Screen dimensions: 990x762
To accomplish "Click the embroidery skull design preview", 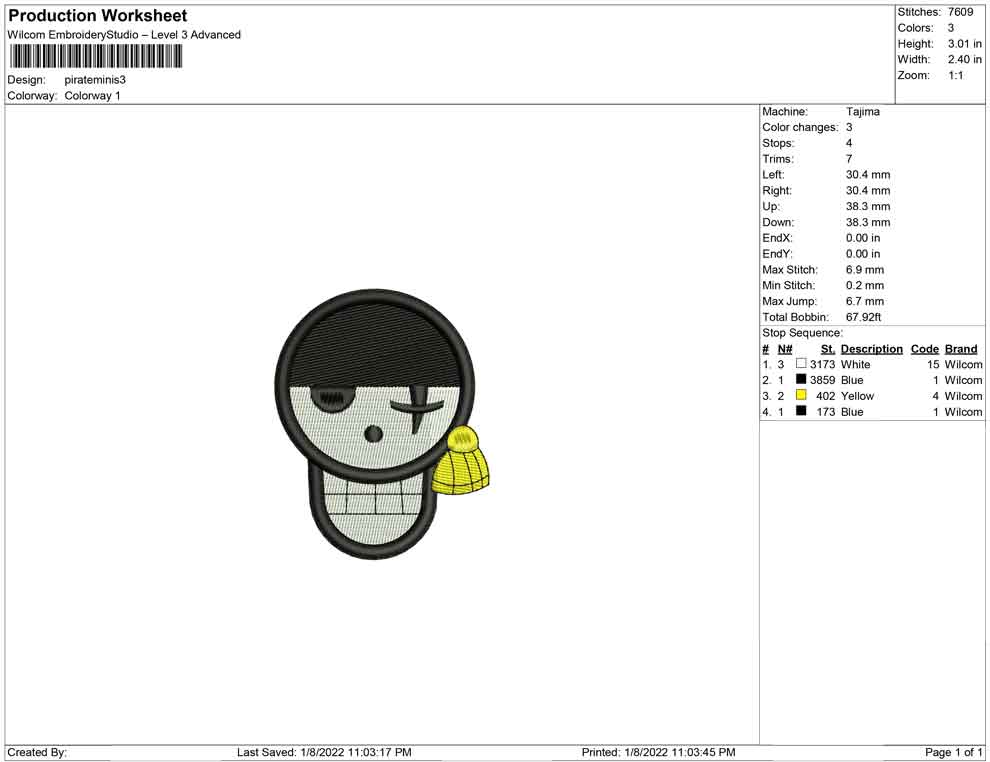I will (x=382, y=424).
